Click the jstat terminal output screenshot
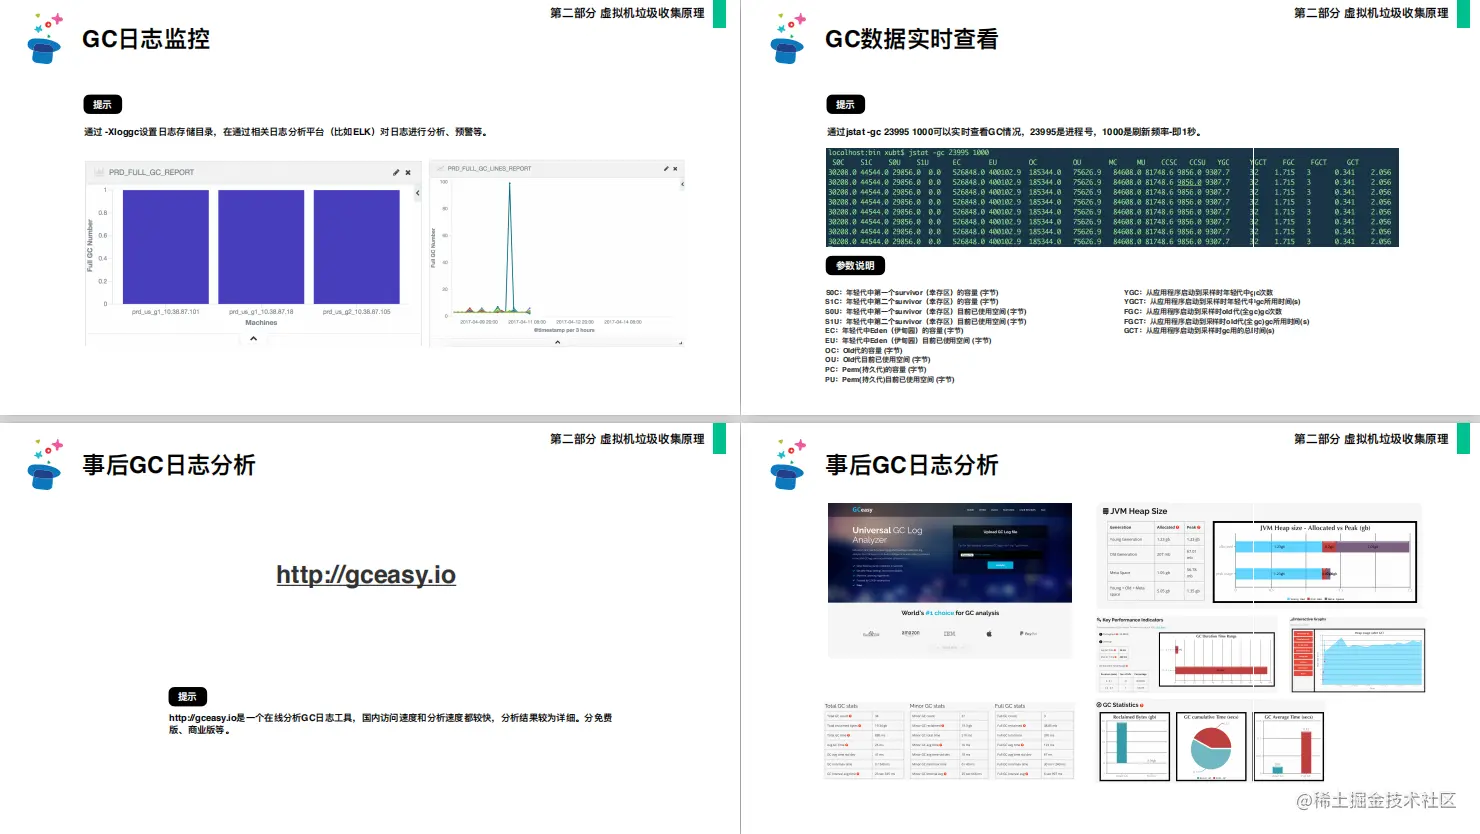The image size is (1480, 834). coord(1110,197)
